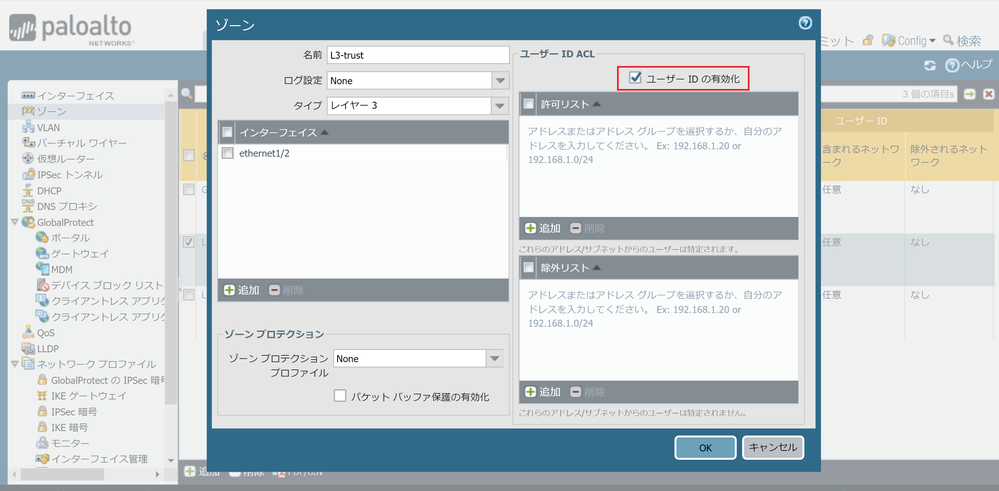Open the zone dialog help icon

(x=805, y=24)
